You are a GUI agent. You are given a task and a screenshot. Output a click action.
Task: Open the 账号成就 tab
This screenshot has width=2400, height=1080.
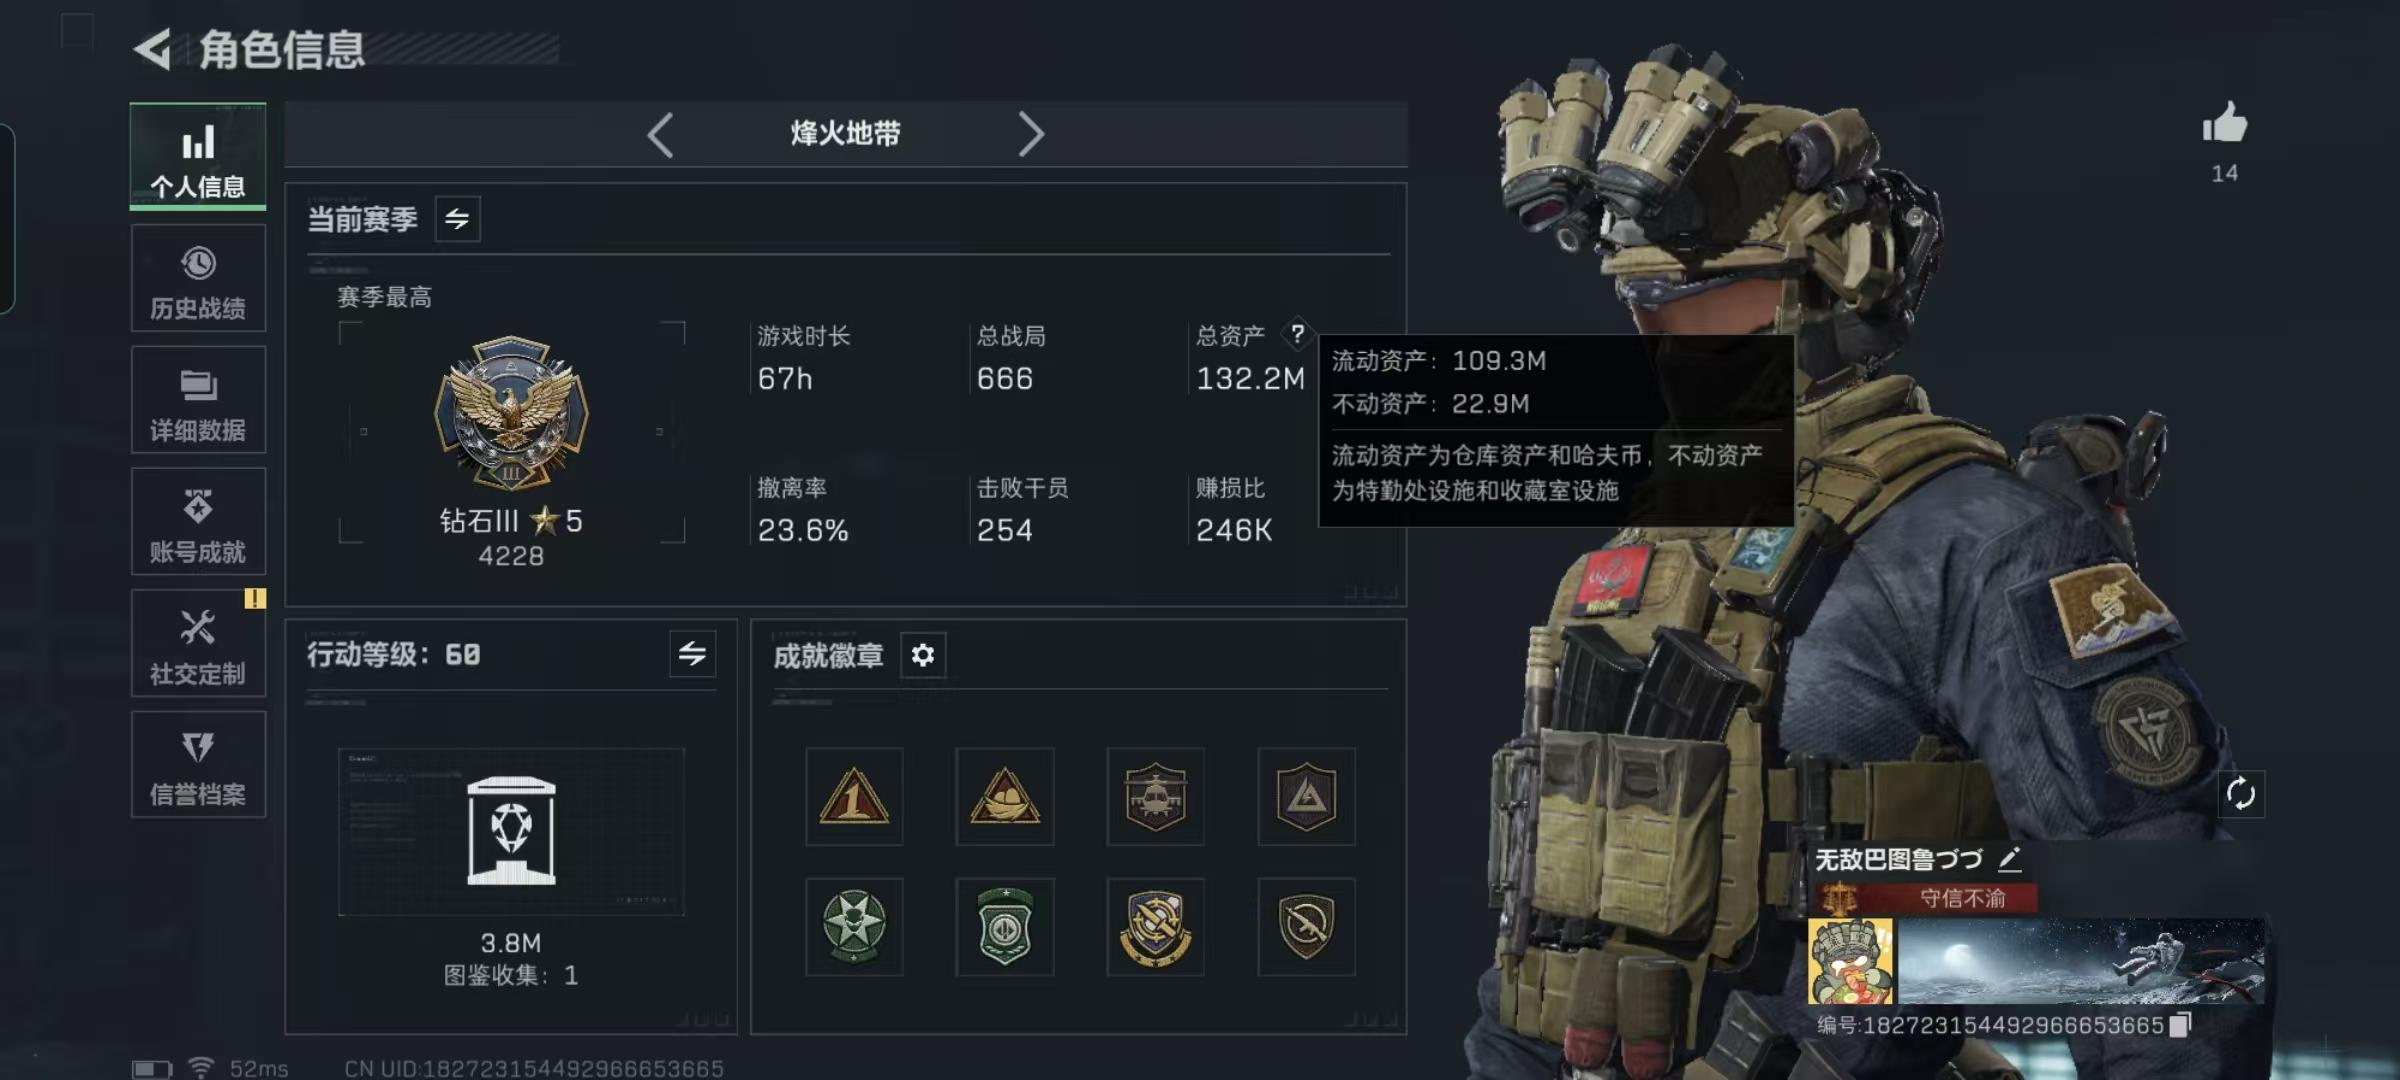(198, 522)
